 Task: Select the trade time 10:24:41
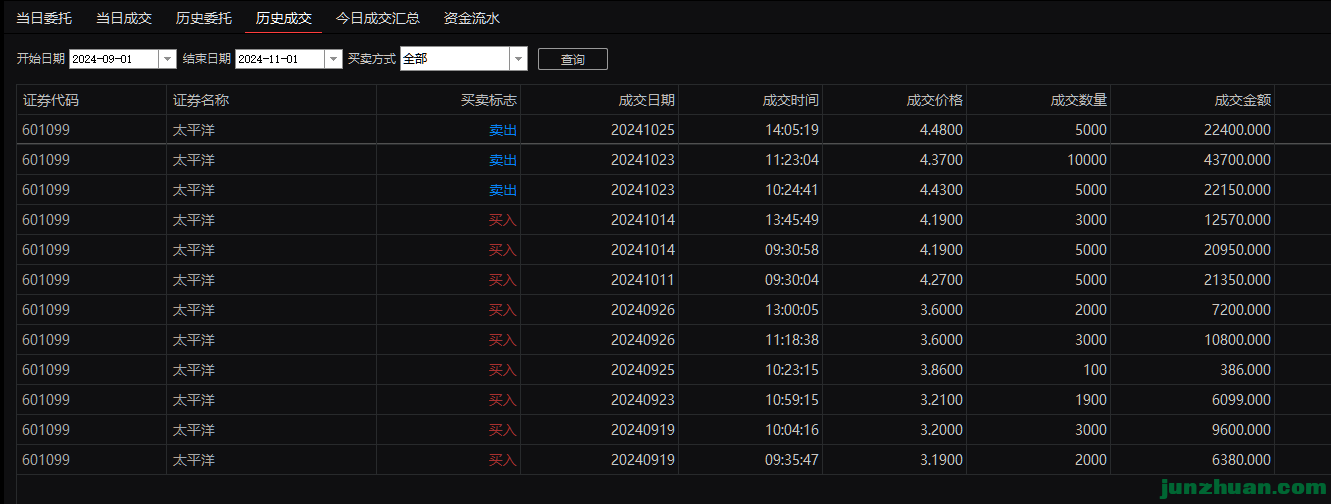(x=792, y=190)
